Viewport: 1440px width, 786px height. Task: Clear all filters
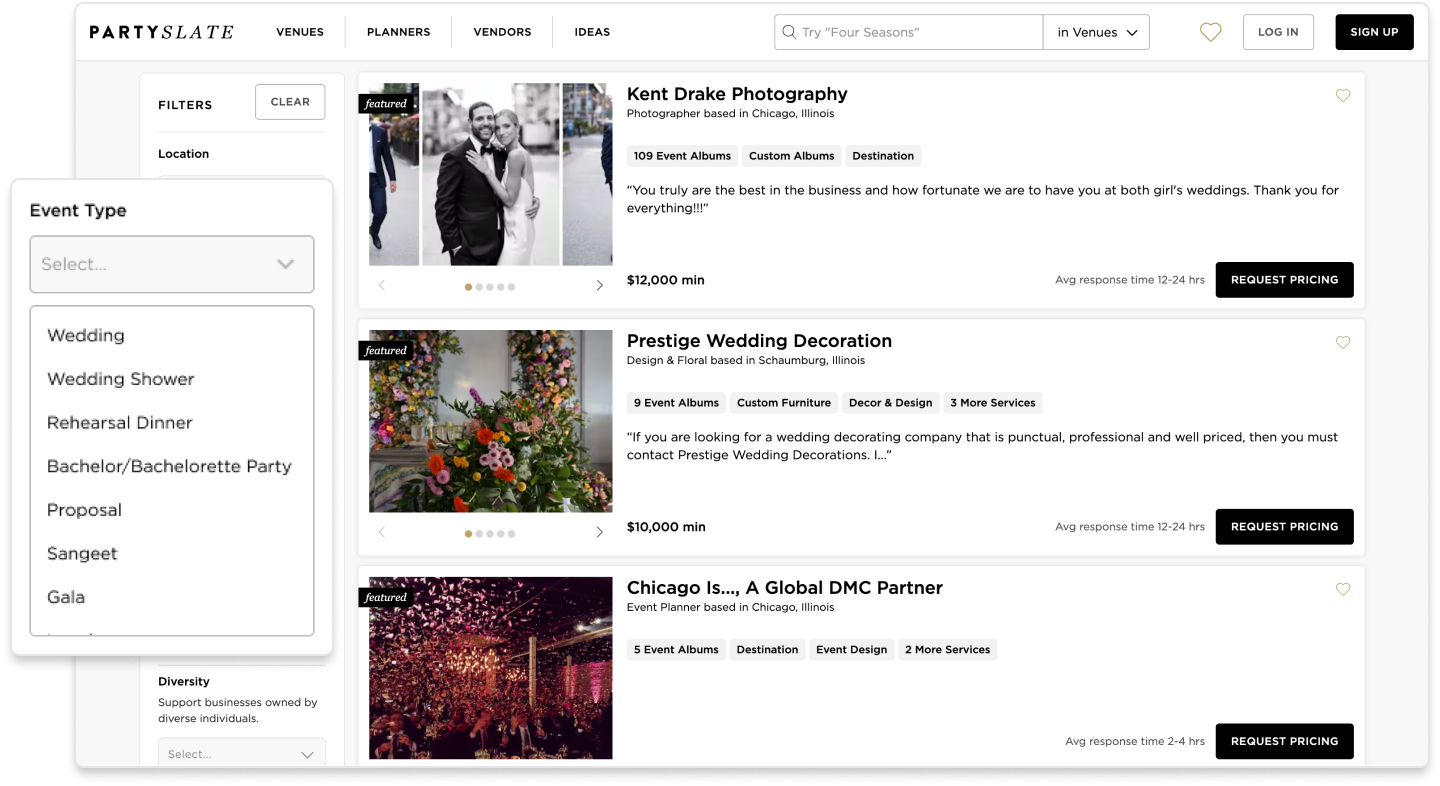click(x=290, y=102)
